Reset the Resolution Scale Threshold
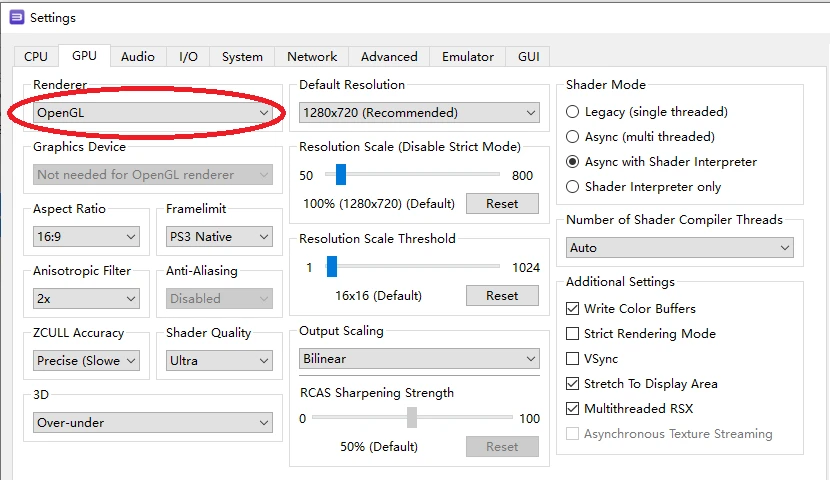Image resolution: width=830 pixels, height=480 pixels. pyautogui.click(x=502, y=296)
